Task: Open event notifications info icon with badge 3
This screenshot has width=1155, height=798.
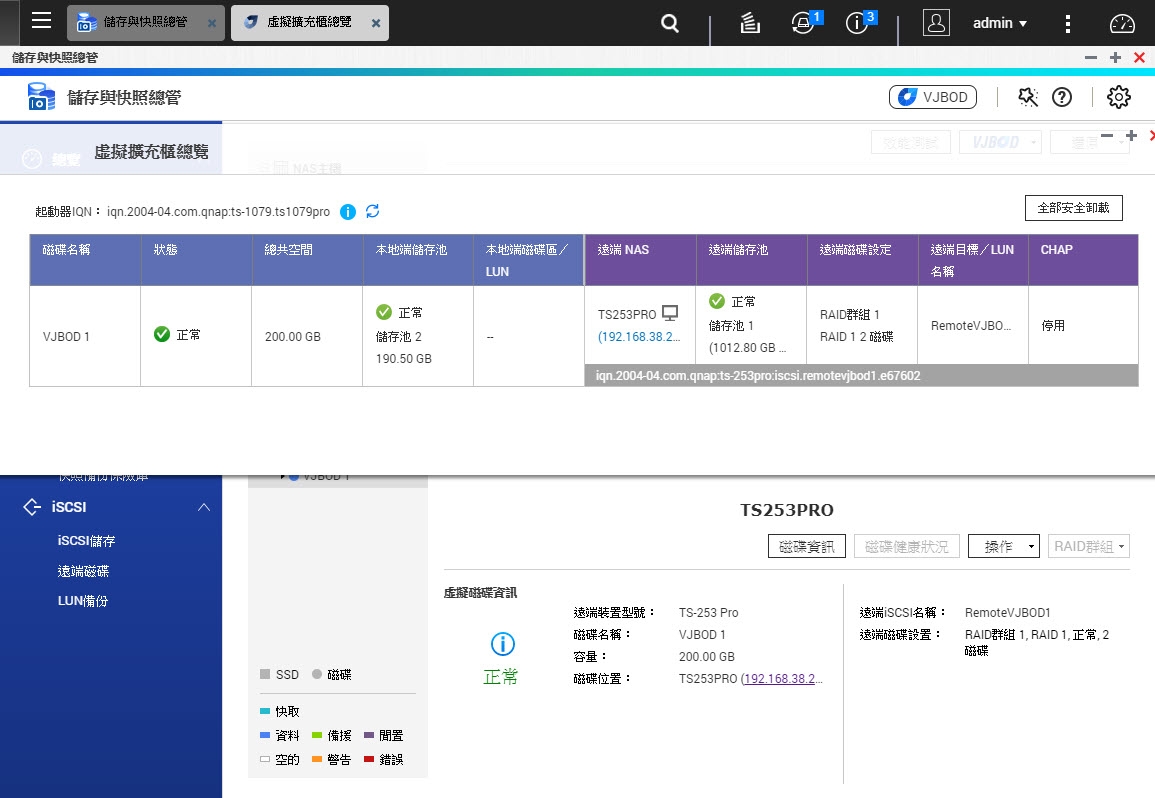Action: (x=857, y=24)
